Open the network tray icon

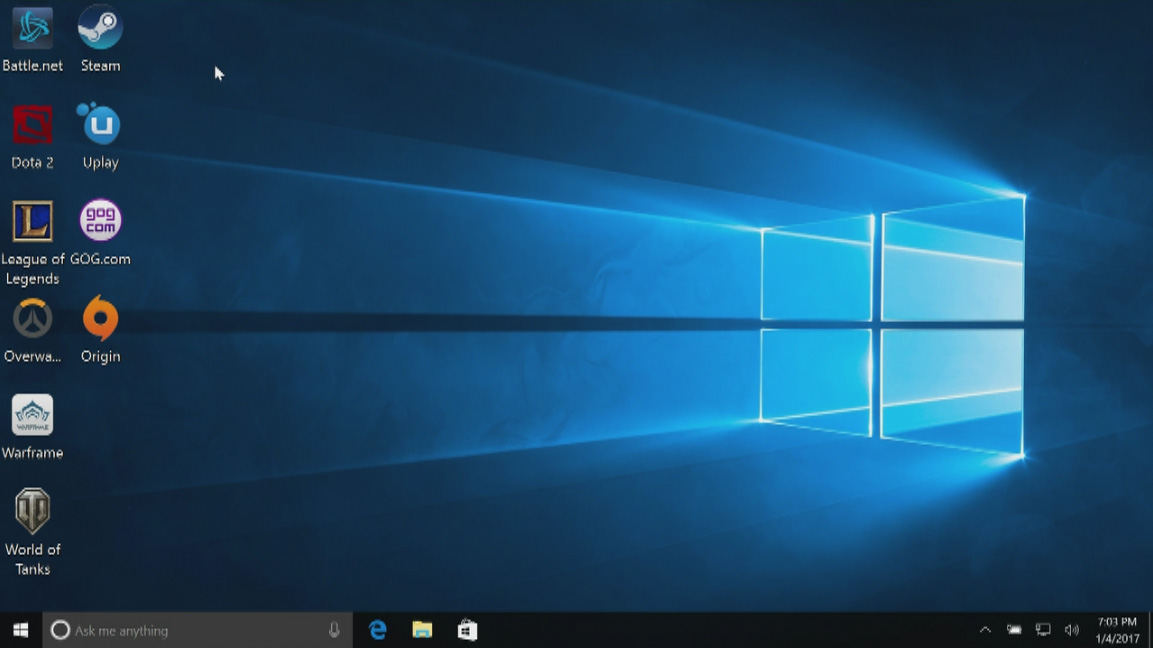coord(1043,630)
